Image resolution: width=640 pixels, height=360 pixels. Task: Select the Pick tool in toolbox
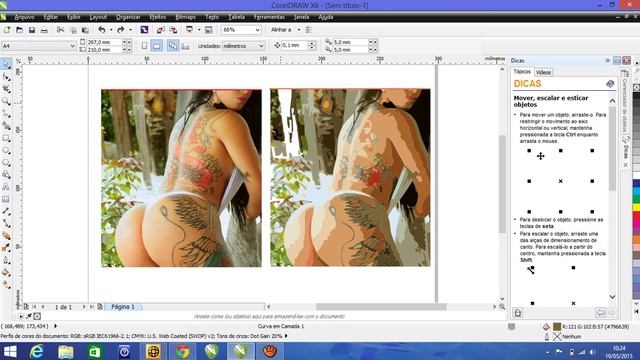pyautogui.click(x=6, y=64)
